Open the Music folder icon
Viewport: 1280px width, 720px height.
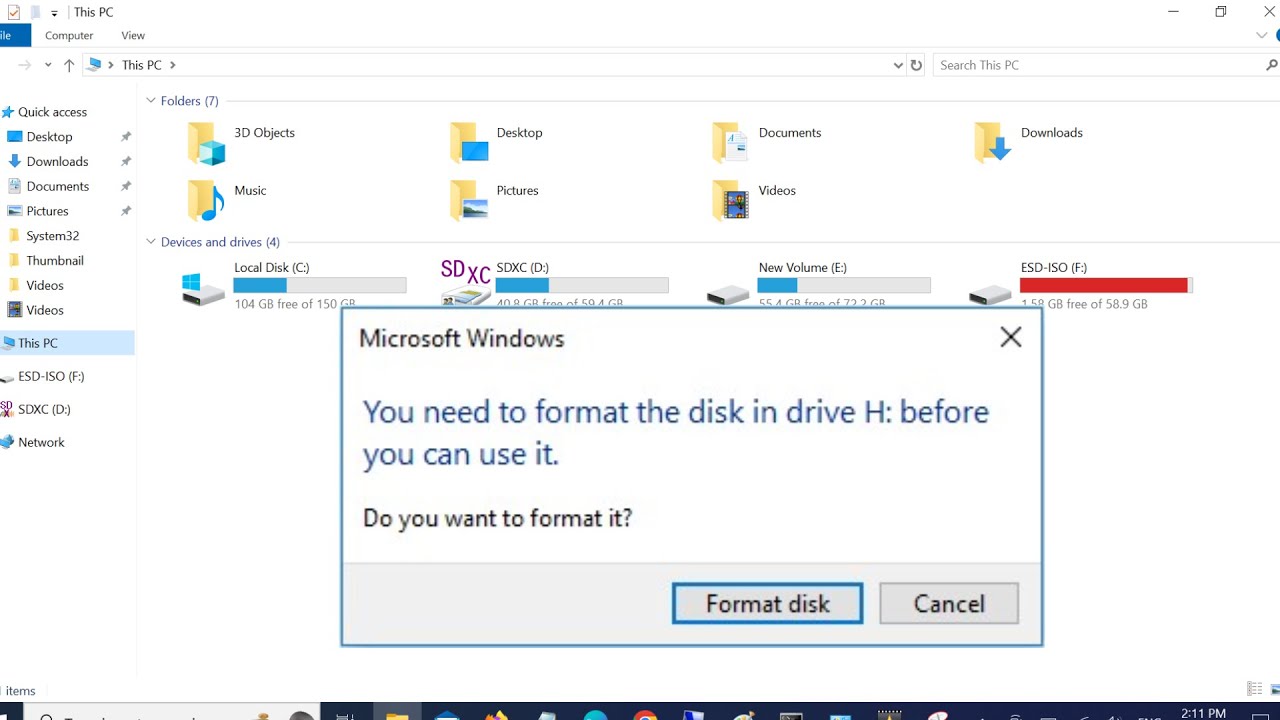click(x=207, y=200)
